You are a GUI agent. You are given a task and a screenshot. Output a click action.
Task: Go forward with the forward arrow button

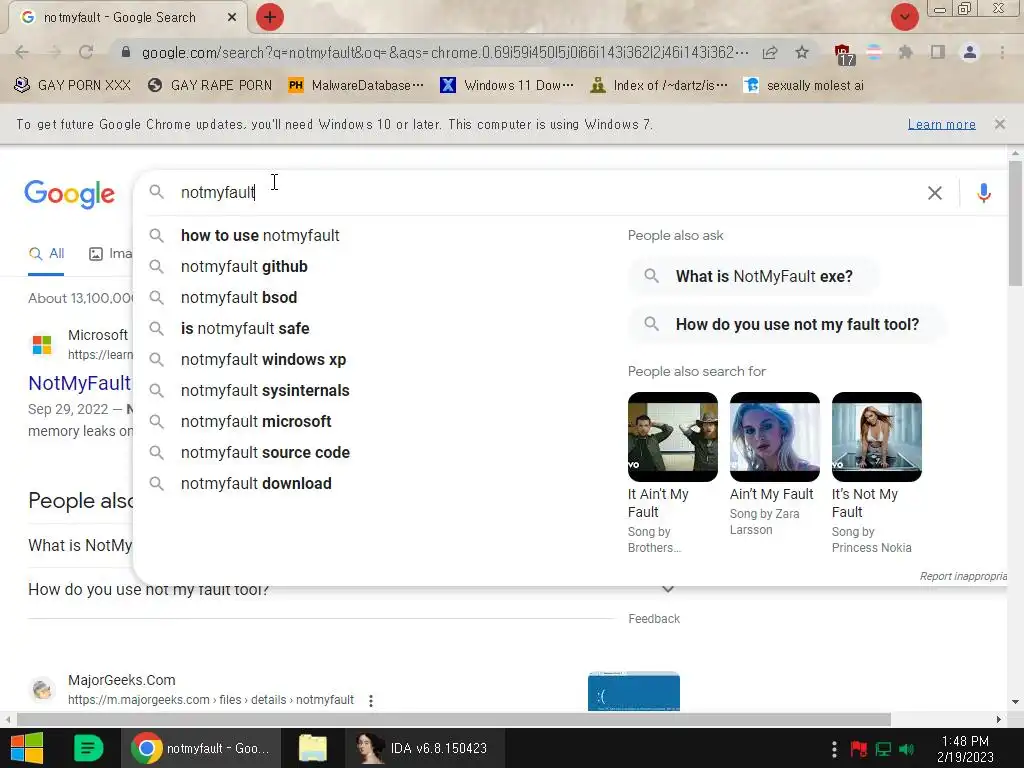[54, 52]
